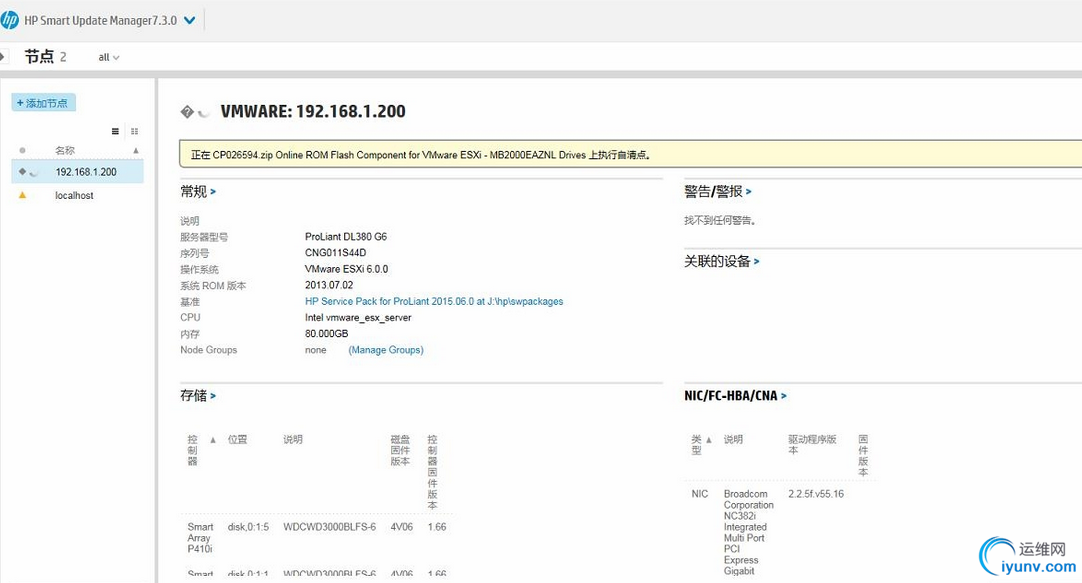Open the 'all' filter dropdown
The width and height of the screenshot is (1082, 583).
[x=108, y=57]
